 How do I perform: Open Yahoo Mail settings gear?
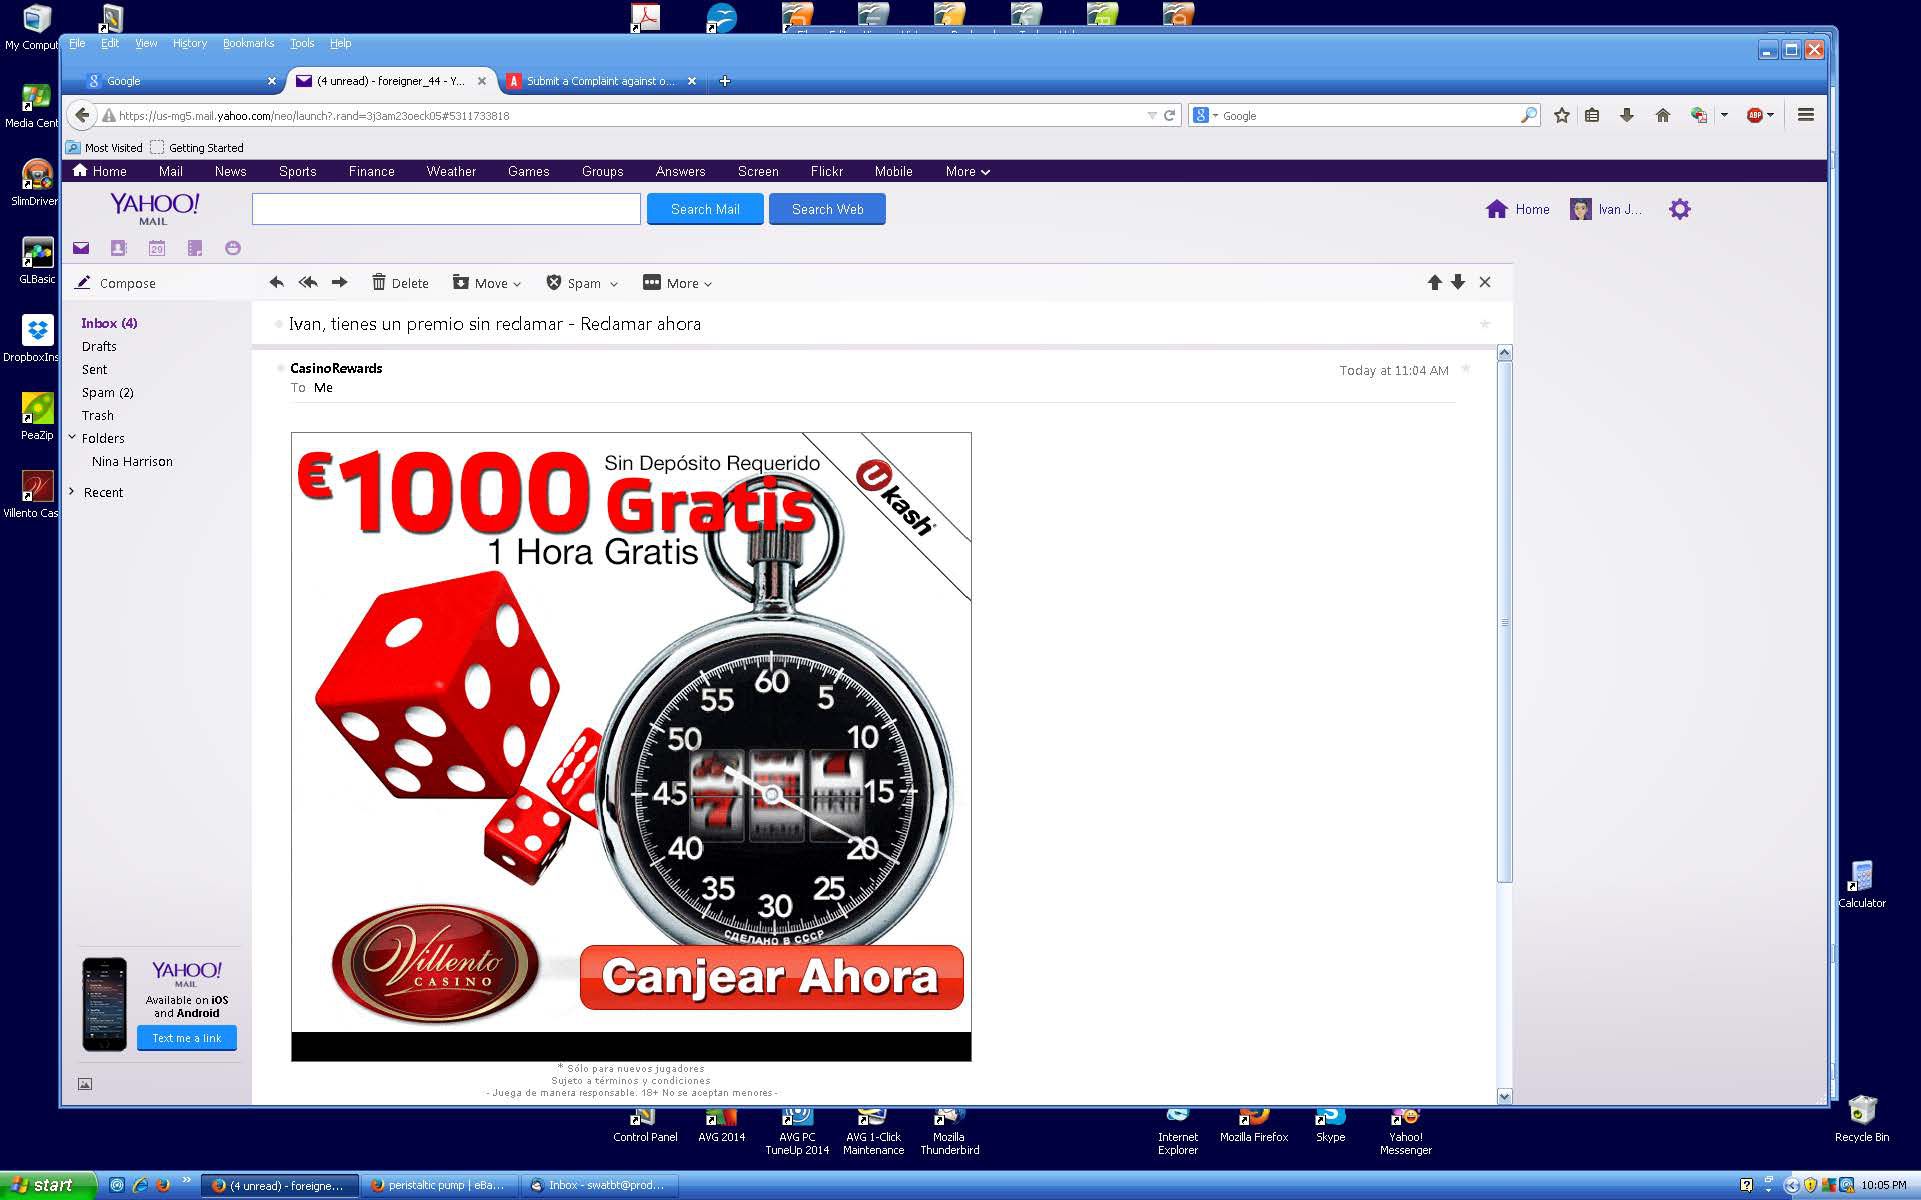(1680, 209)
